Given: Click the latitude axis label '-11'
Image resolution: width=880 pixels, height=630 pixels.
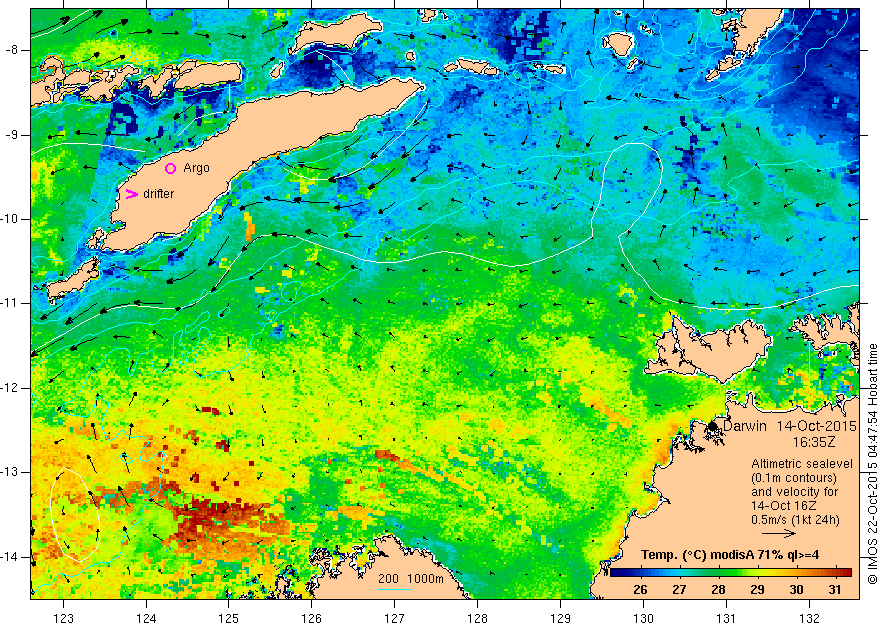Looking at the screenshot, I should (x=10, y=303).
